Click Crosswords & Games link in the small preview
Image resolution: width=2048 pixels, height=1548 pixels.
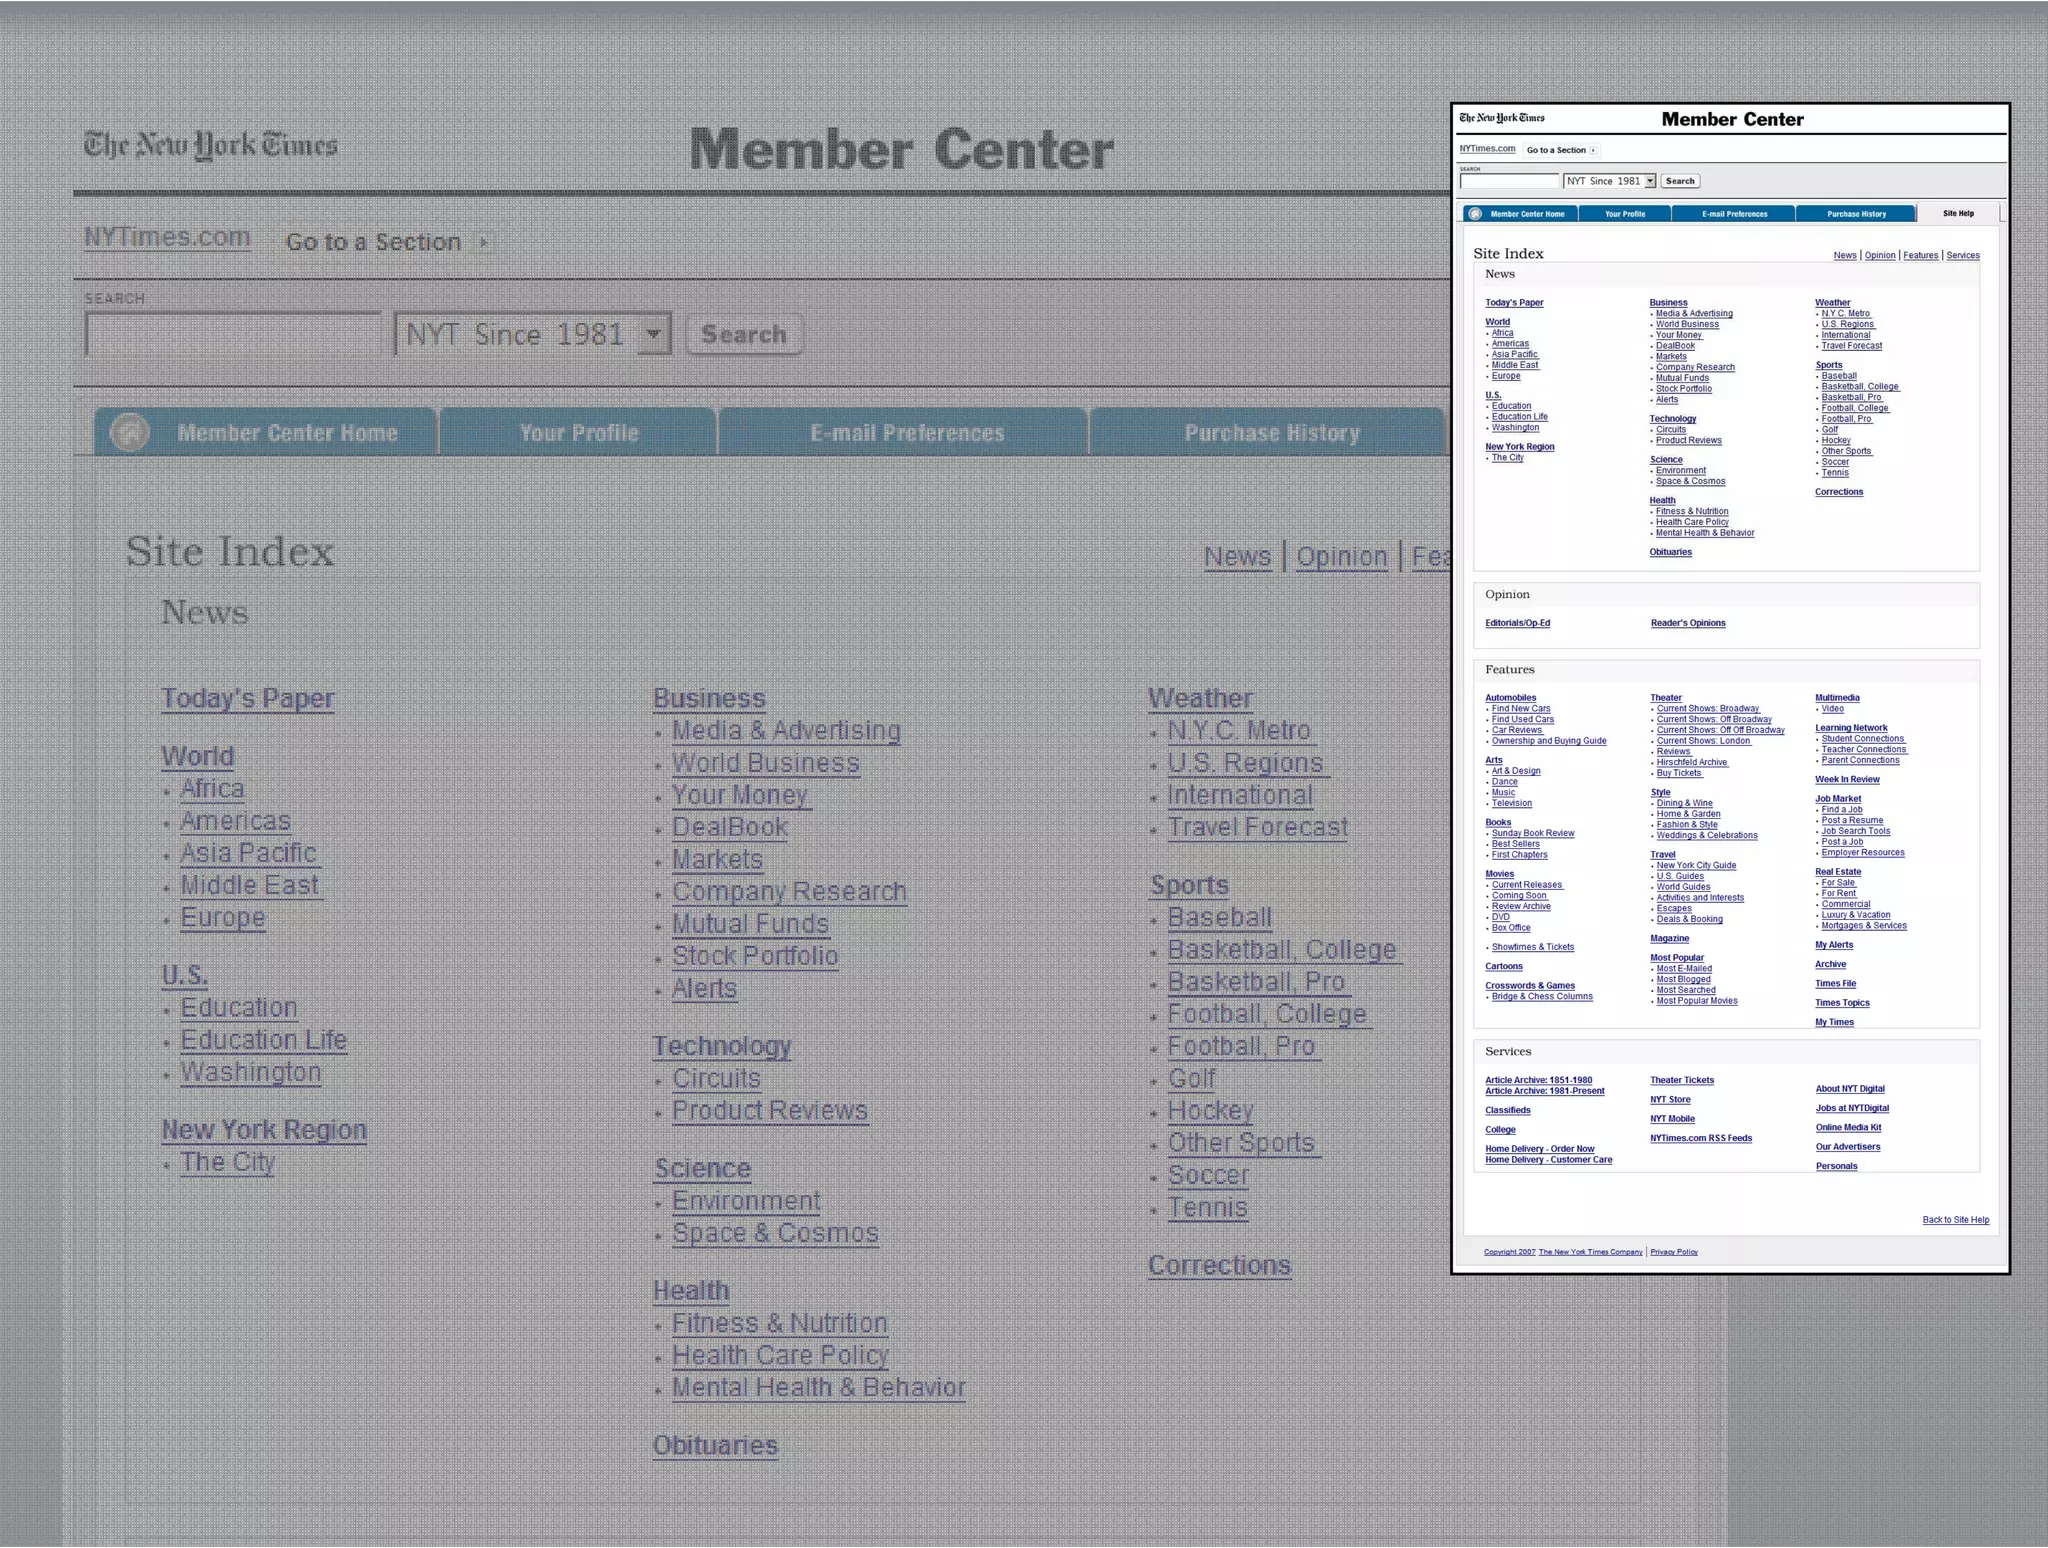click(x=1530, y=986)
